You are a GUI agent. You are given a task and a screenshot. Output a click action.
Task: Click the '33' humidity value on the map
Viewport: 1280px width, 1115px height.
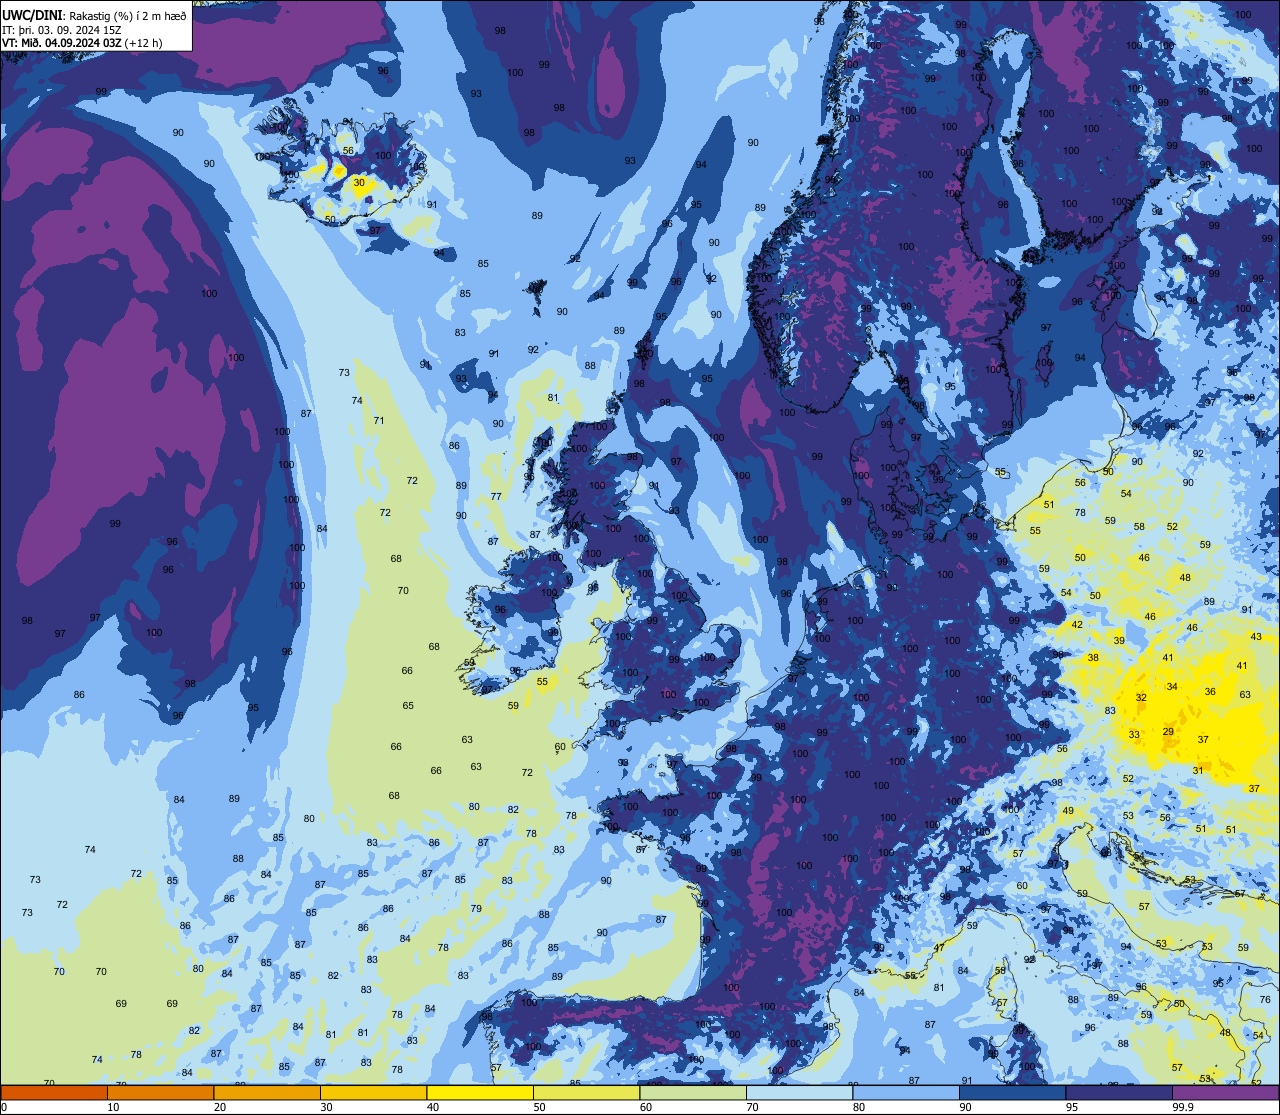coord(1134,735)
